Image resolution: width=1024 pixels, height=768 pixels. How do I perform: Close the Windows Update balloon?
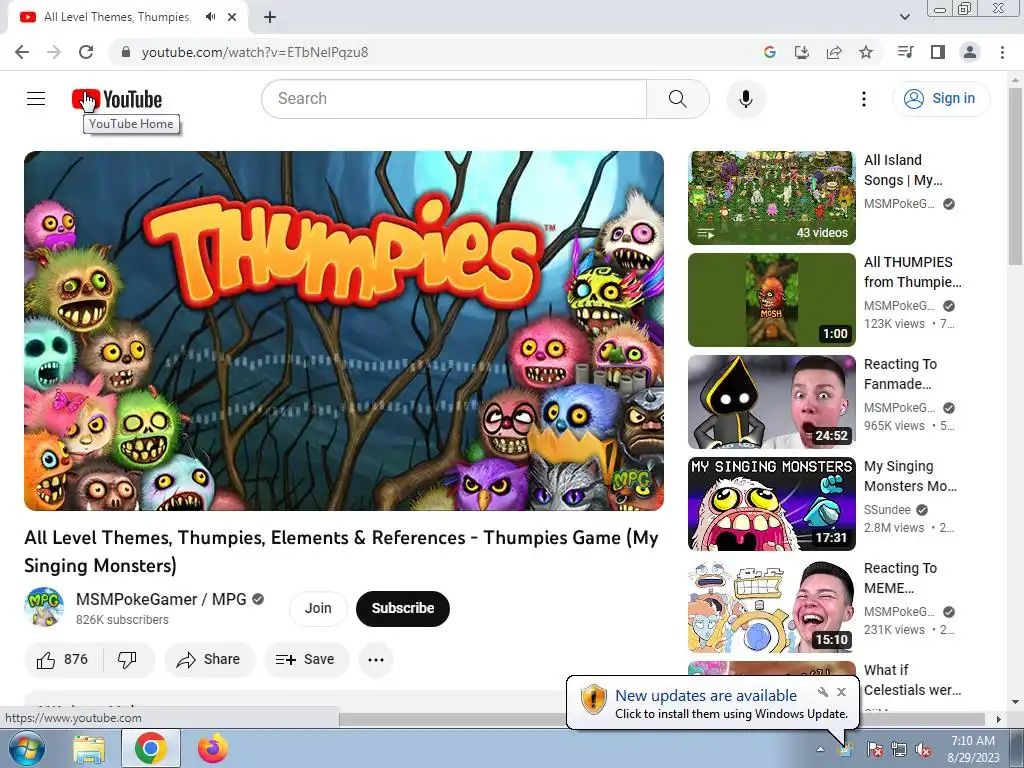[x=842, y=692]
